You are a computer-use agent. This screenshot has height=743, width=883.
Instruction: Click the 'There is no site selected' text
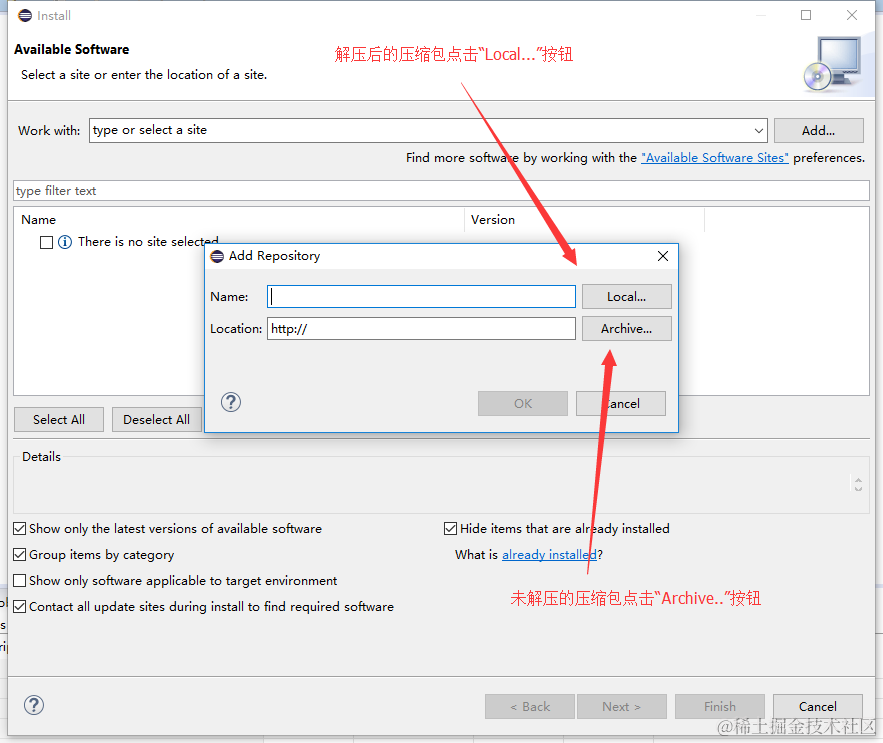148,242
